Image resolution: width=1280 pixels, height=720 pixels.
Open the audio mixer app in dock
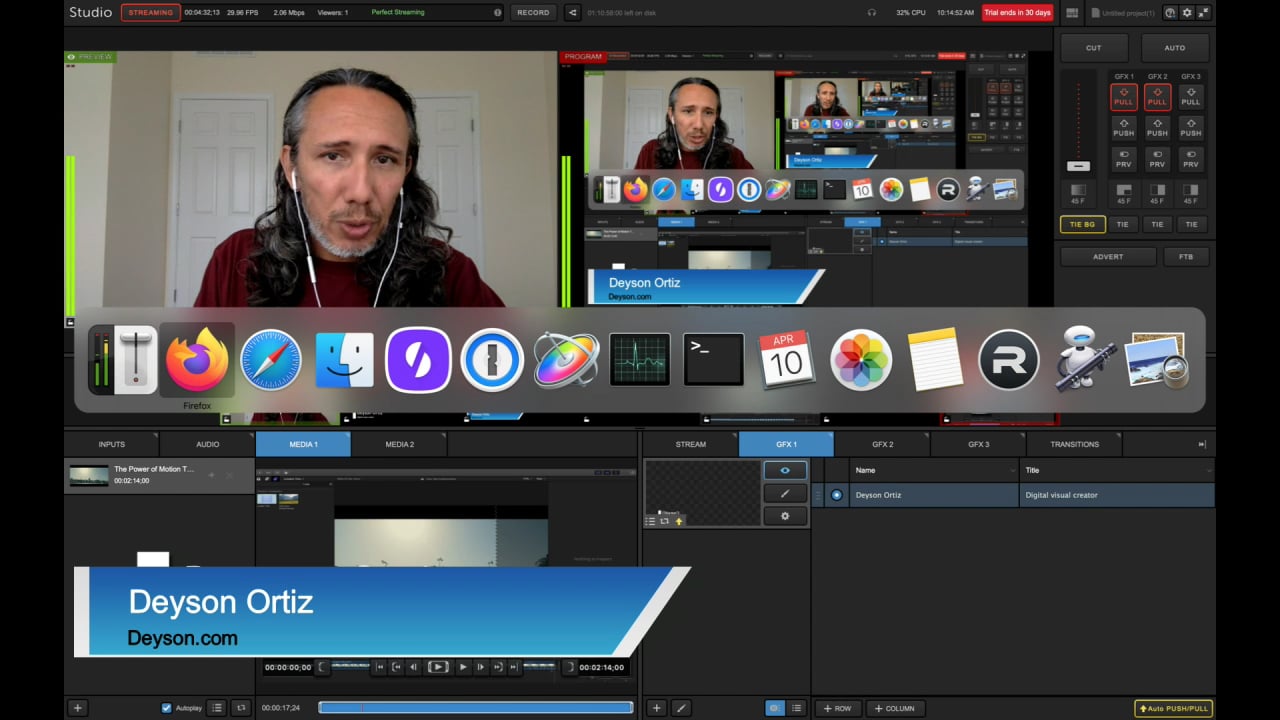pos(123,360)
